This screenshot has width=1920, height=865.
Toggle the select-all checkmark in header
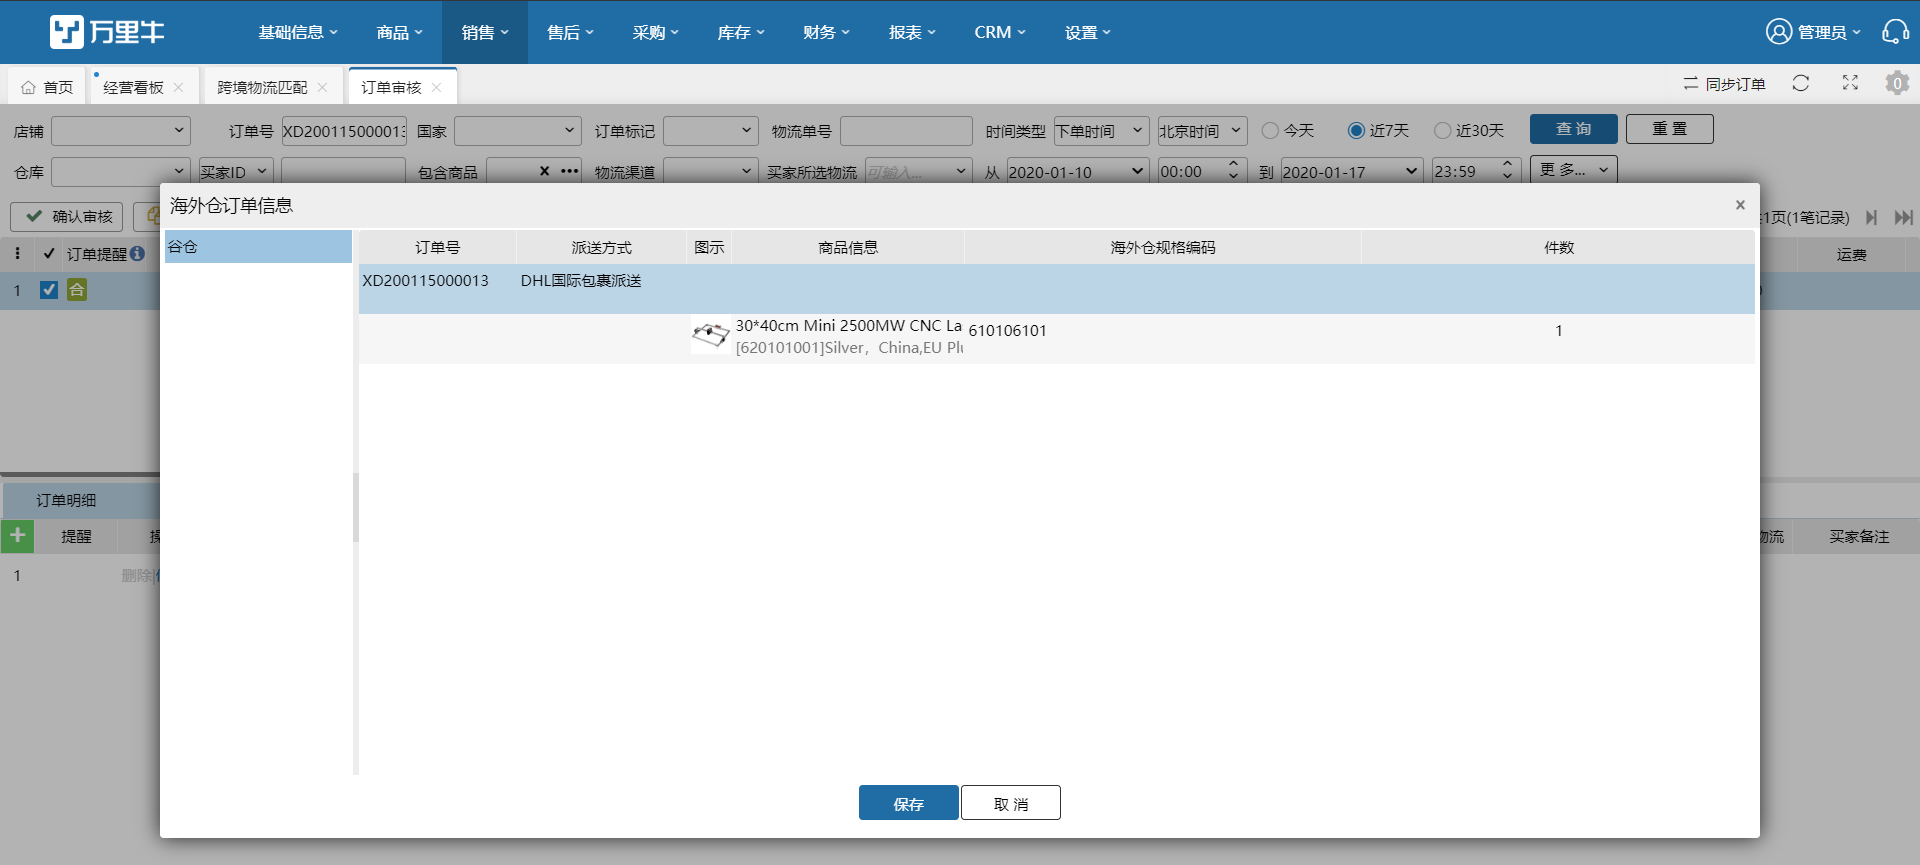click(x=49, y=254)
